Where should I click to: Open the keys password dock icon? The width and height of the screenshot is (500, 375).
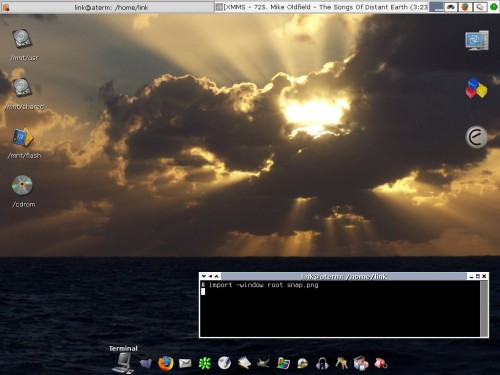tap(342, 362)
